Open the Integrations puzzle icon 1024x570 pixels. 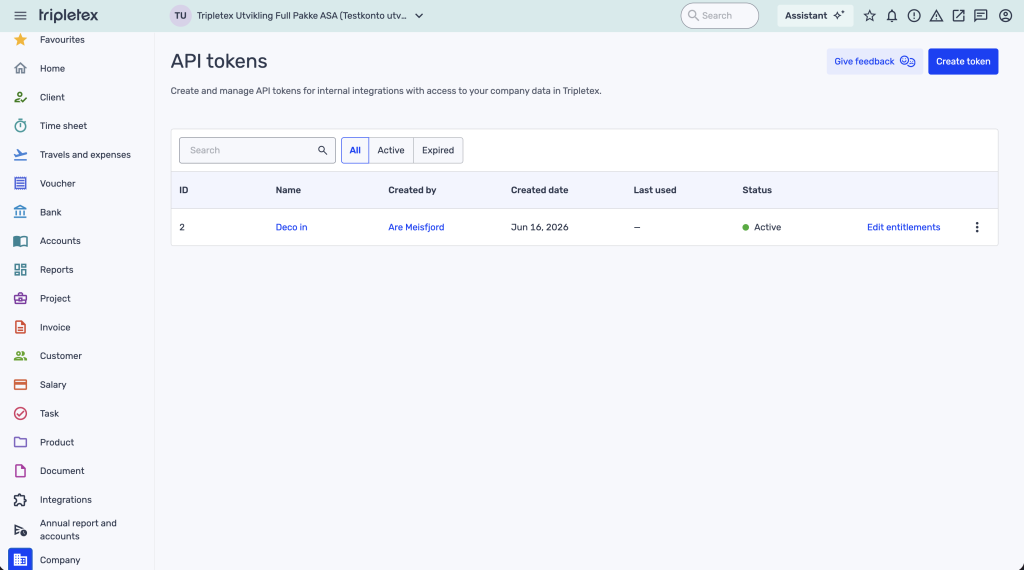click(20, 499)
